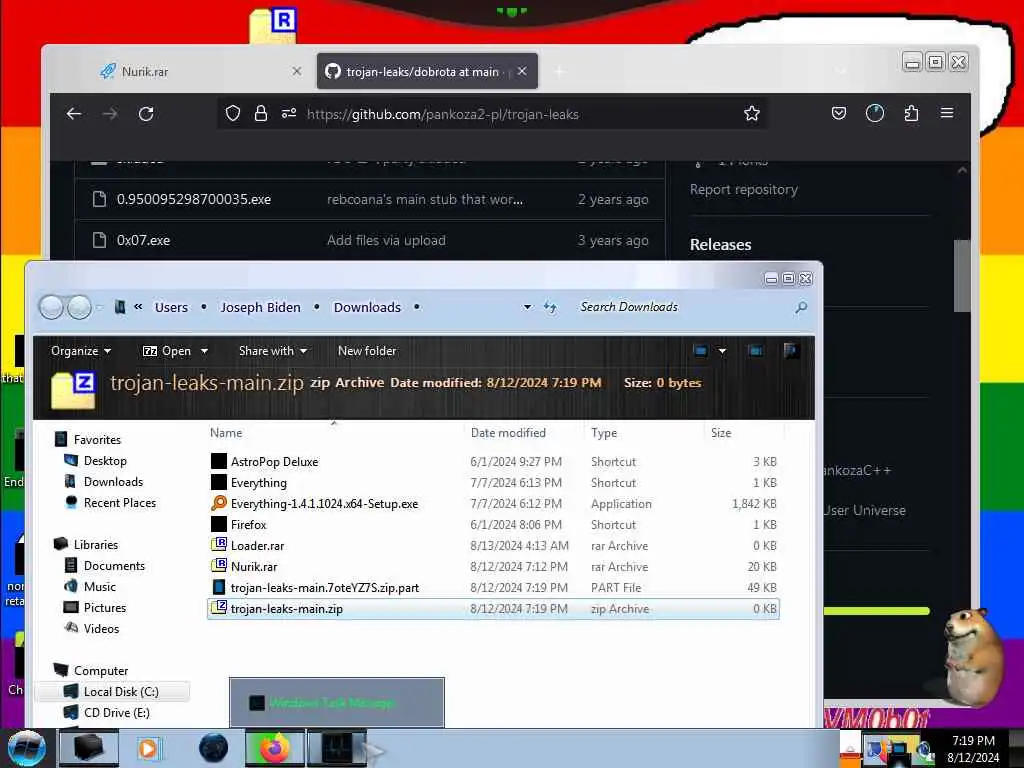
Task: Click the Explorer forward navigation button
Action: pos(79,307)
